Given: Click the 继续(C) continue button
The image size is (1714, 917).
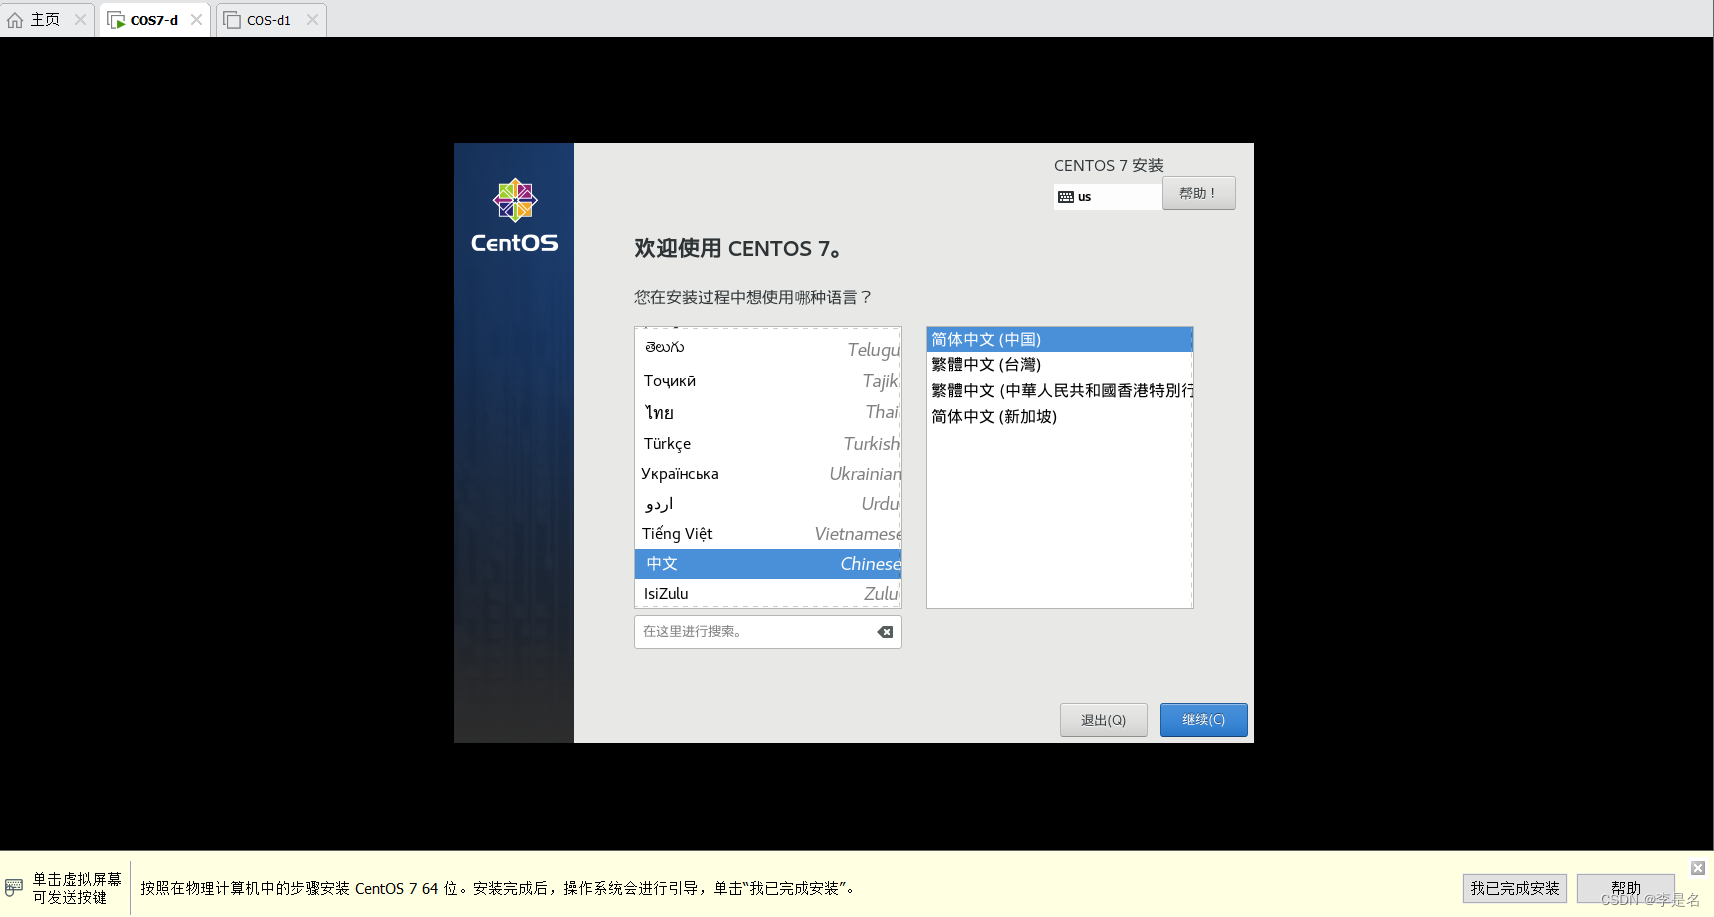Looking at the screenshot, I should coord(1203,720).
